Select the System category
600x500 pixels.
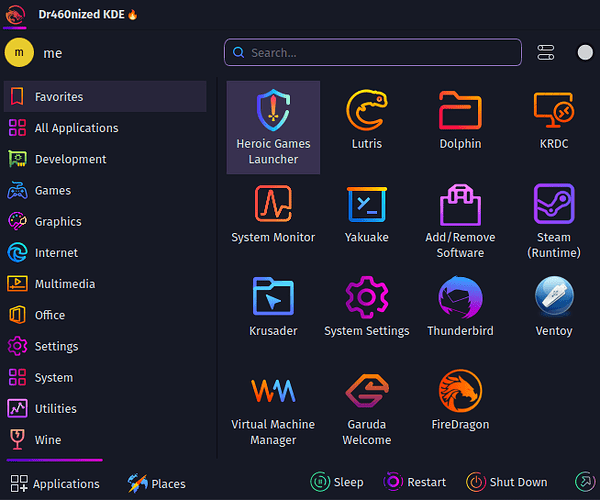pos(105,377)
